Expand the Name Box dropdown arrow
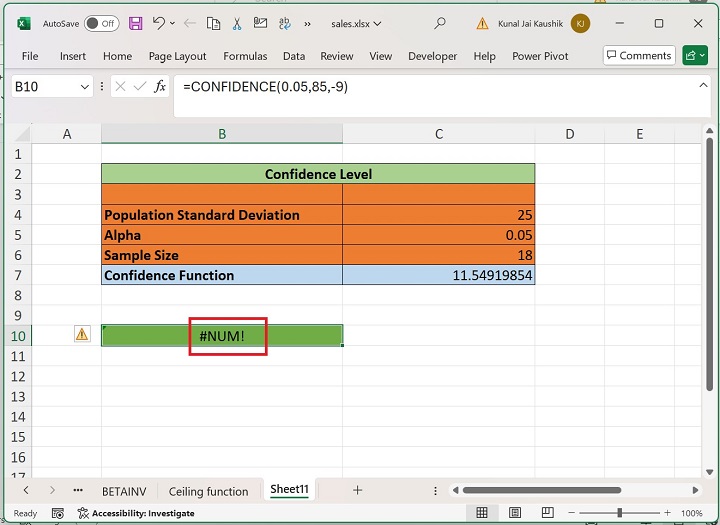Image resolution: width=720 pixels, height=525 pixels. tap(84, 87)
